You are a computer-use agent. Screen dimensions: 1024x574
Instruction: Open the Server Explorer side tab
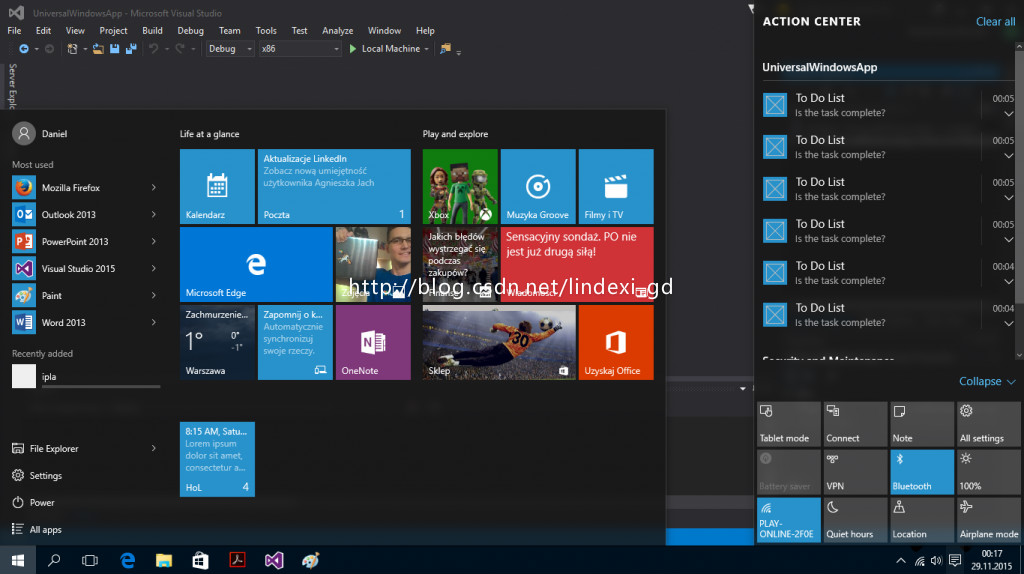pyautogui.click(x=12, y=86)
